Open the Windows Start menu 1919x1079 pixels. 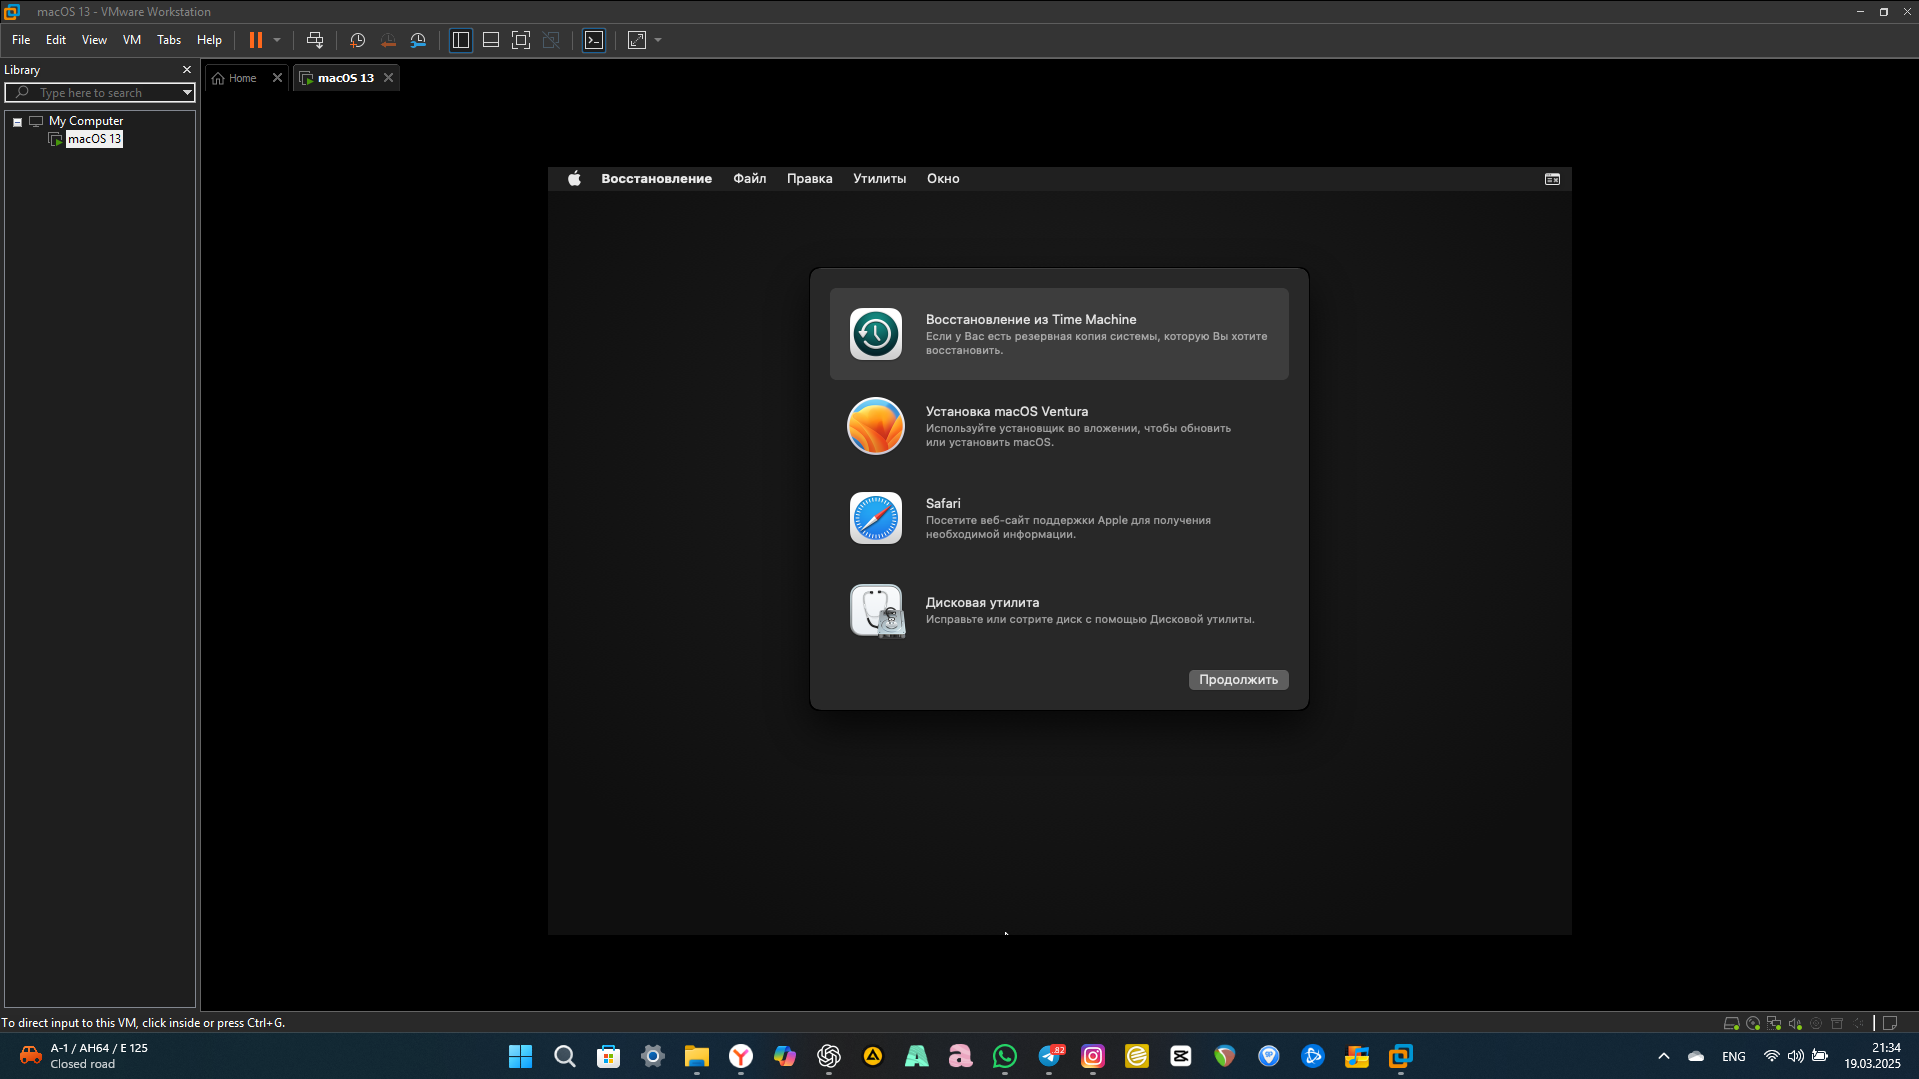pos(521,1057)
